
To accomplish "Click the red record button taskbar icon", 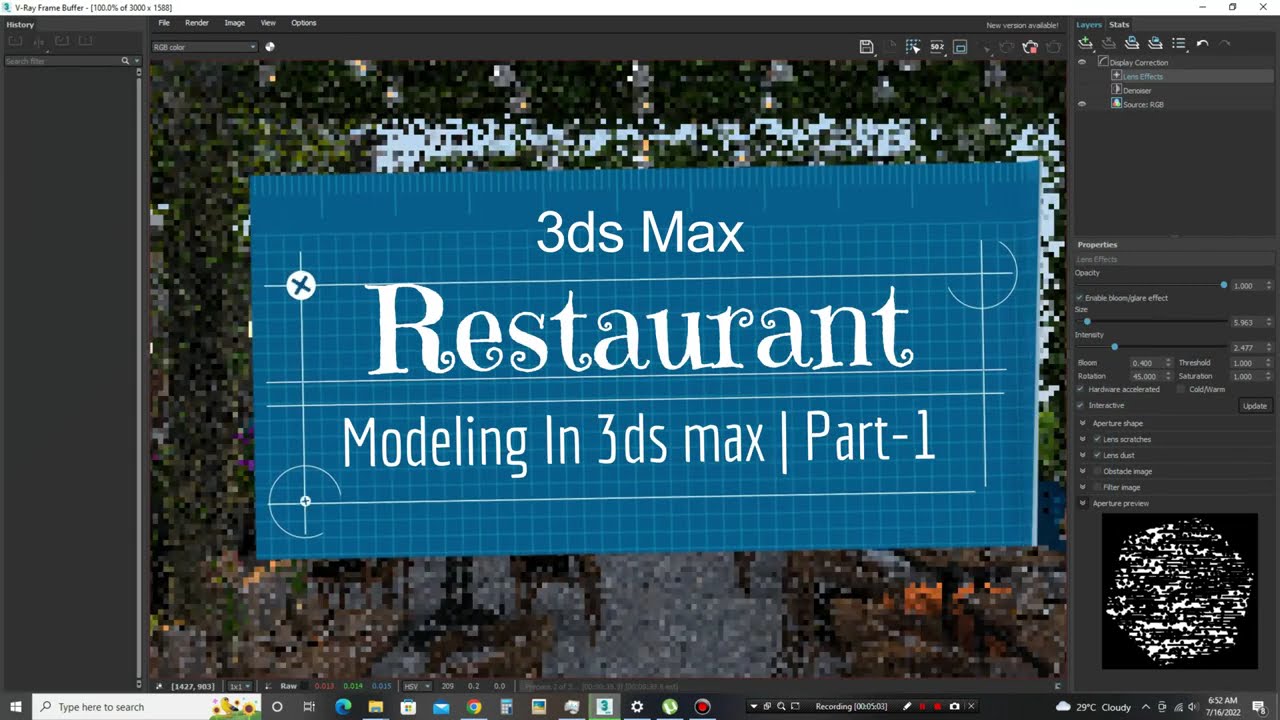I will point(702,707).
